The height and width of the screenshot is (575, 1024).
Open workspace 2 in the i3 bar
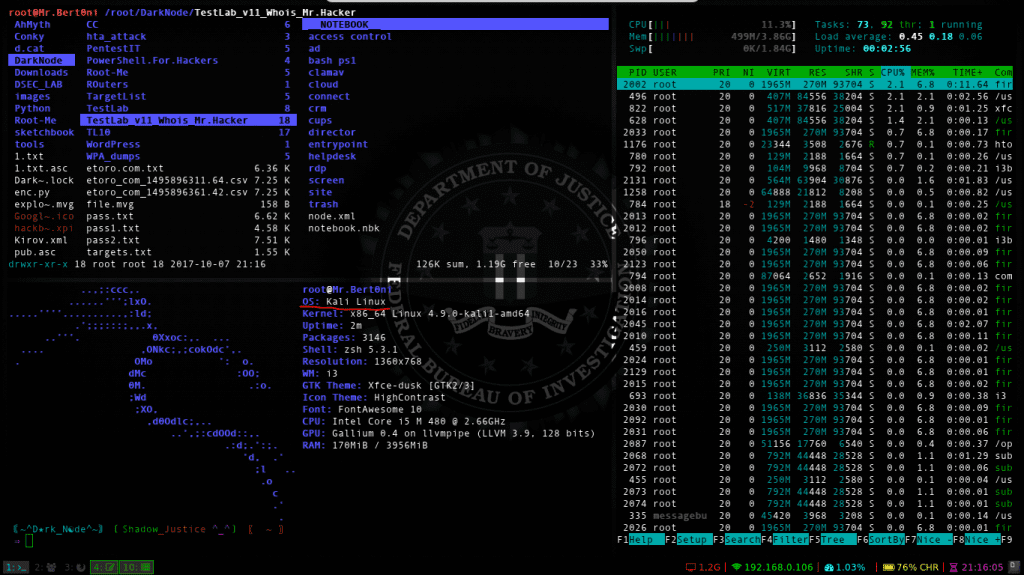point(45,567)
